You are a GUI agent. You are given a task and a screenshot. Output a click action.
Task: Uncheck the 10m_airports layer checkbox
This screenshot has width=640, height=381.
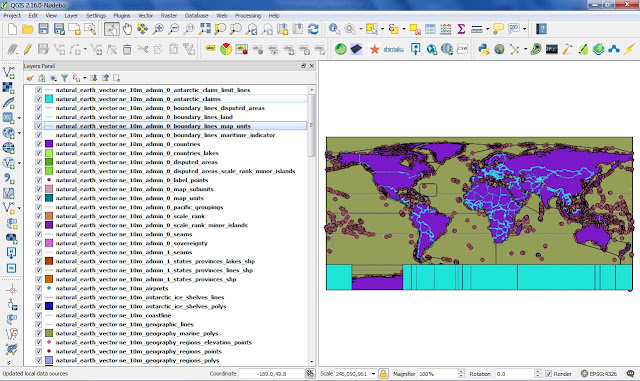click(38, 288)
